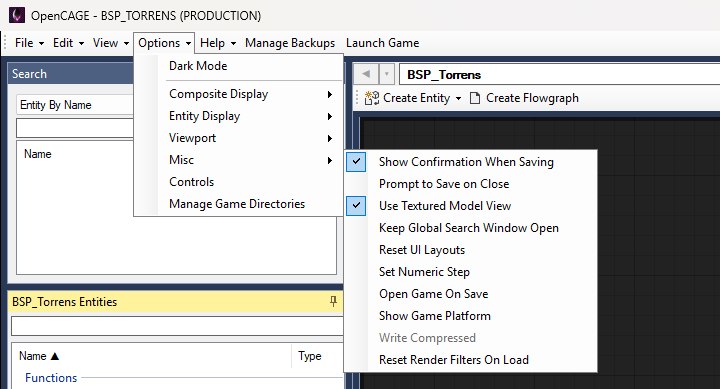Expand Viewport submenu
Viewport: 720px width, 389px height.
tap(239, 138)
